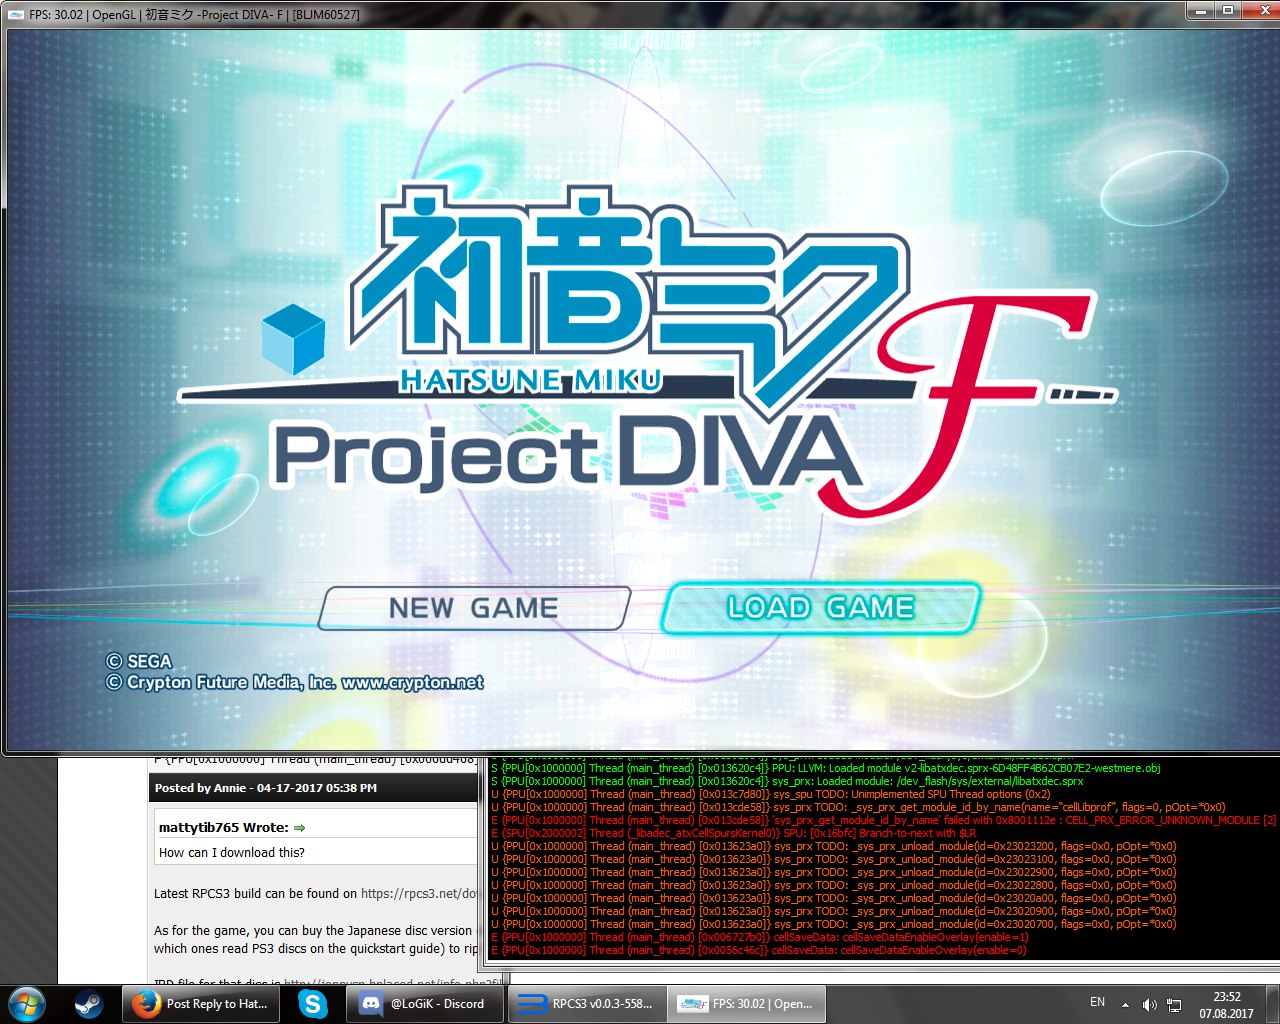Open the Windows Start menu
Image resolution: width=1280 pixels, height=1024 pixels.
click(27, 1004)
